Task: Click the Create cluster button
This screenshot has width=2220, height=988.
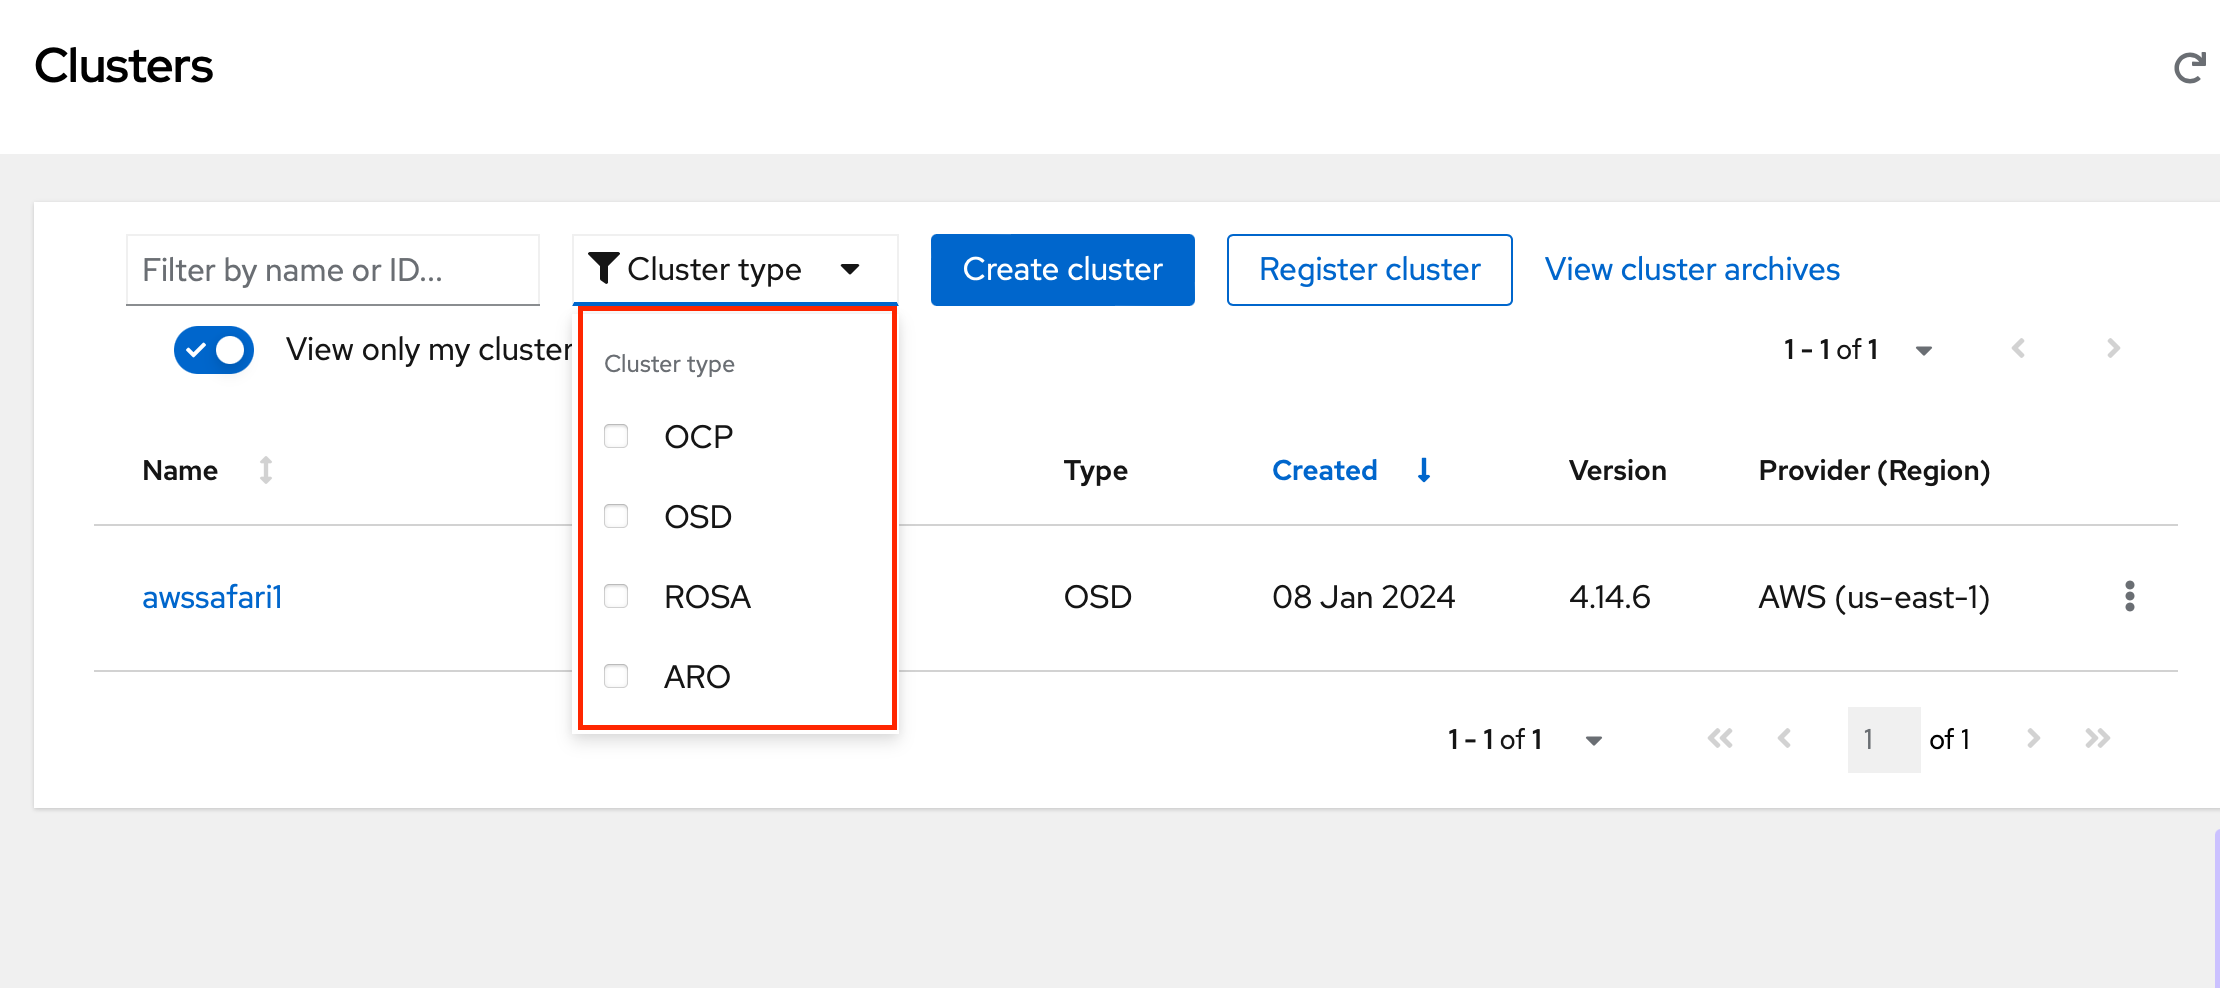Action: [x=1062, y=270]
